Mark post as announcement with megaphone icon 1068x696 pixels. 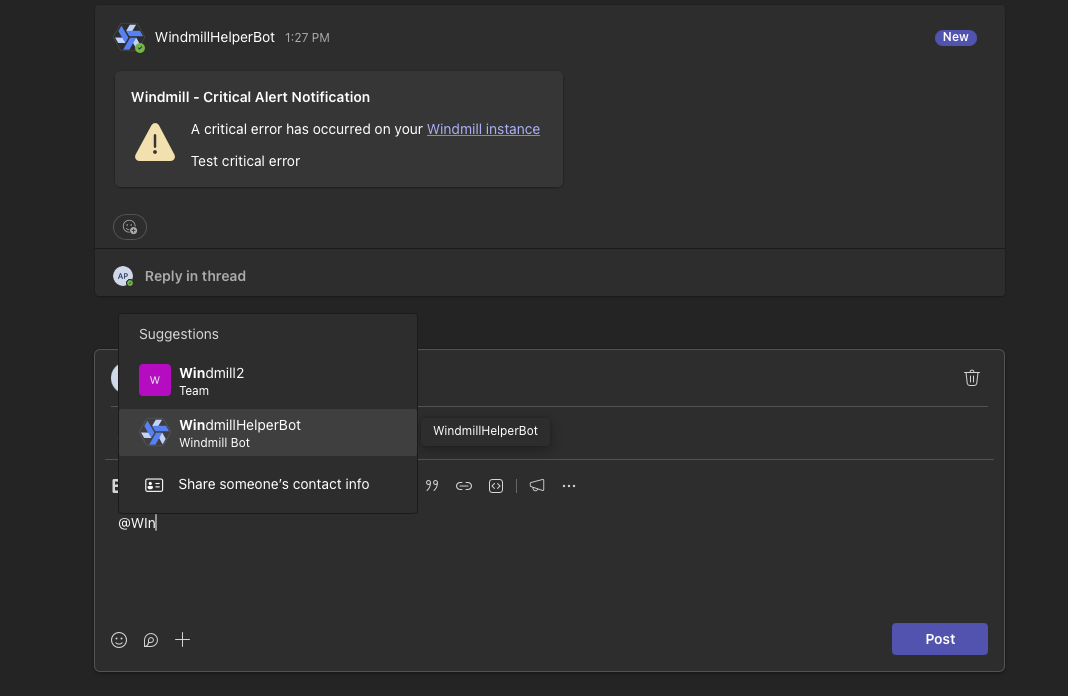pyautogui.click(x=537, y=486)
